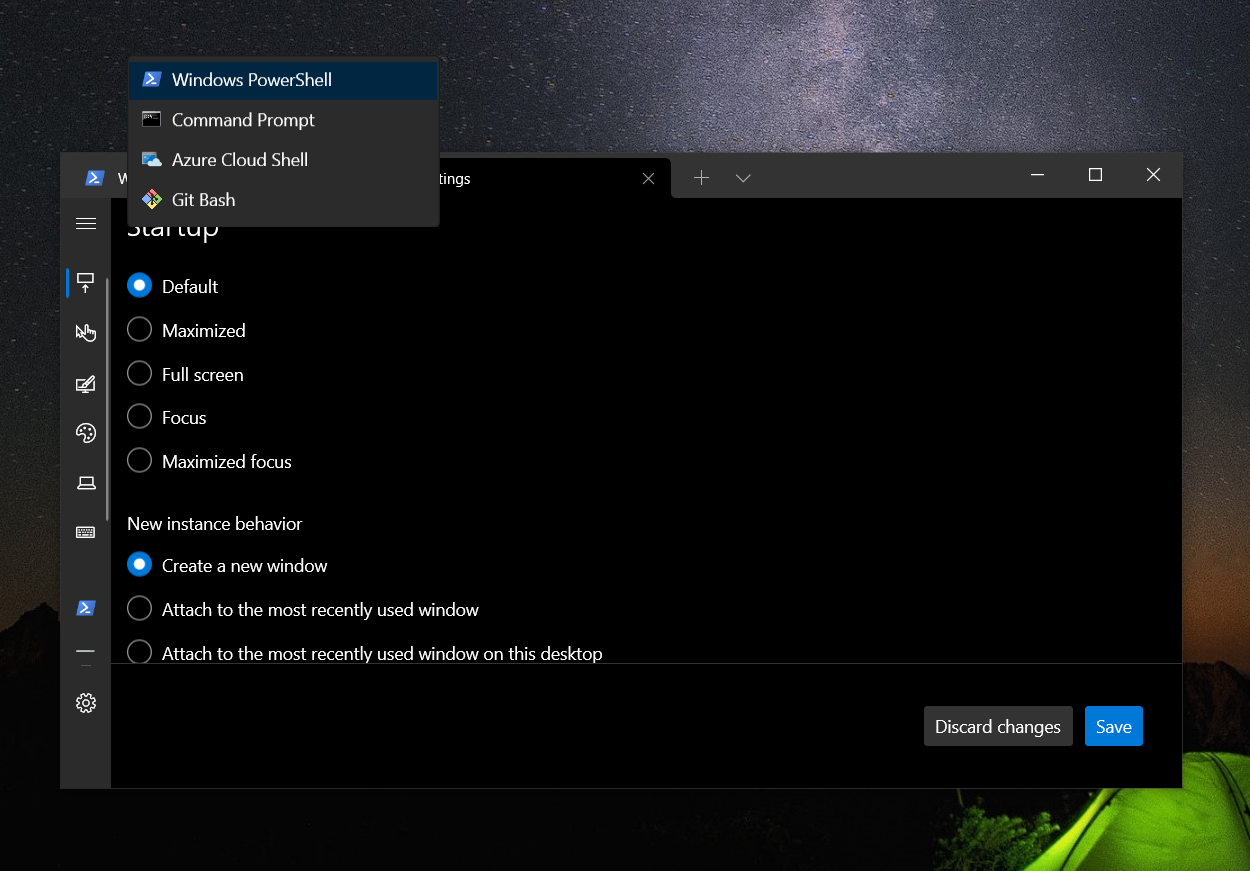Click the Azure Cloud Shell cloud icon
This screenshot has width=1250, height=871.
point(151,159)
